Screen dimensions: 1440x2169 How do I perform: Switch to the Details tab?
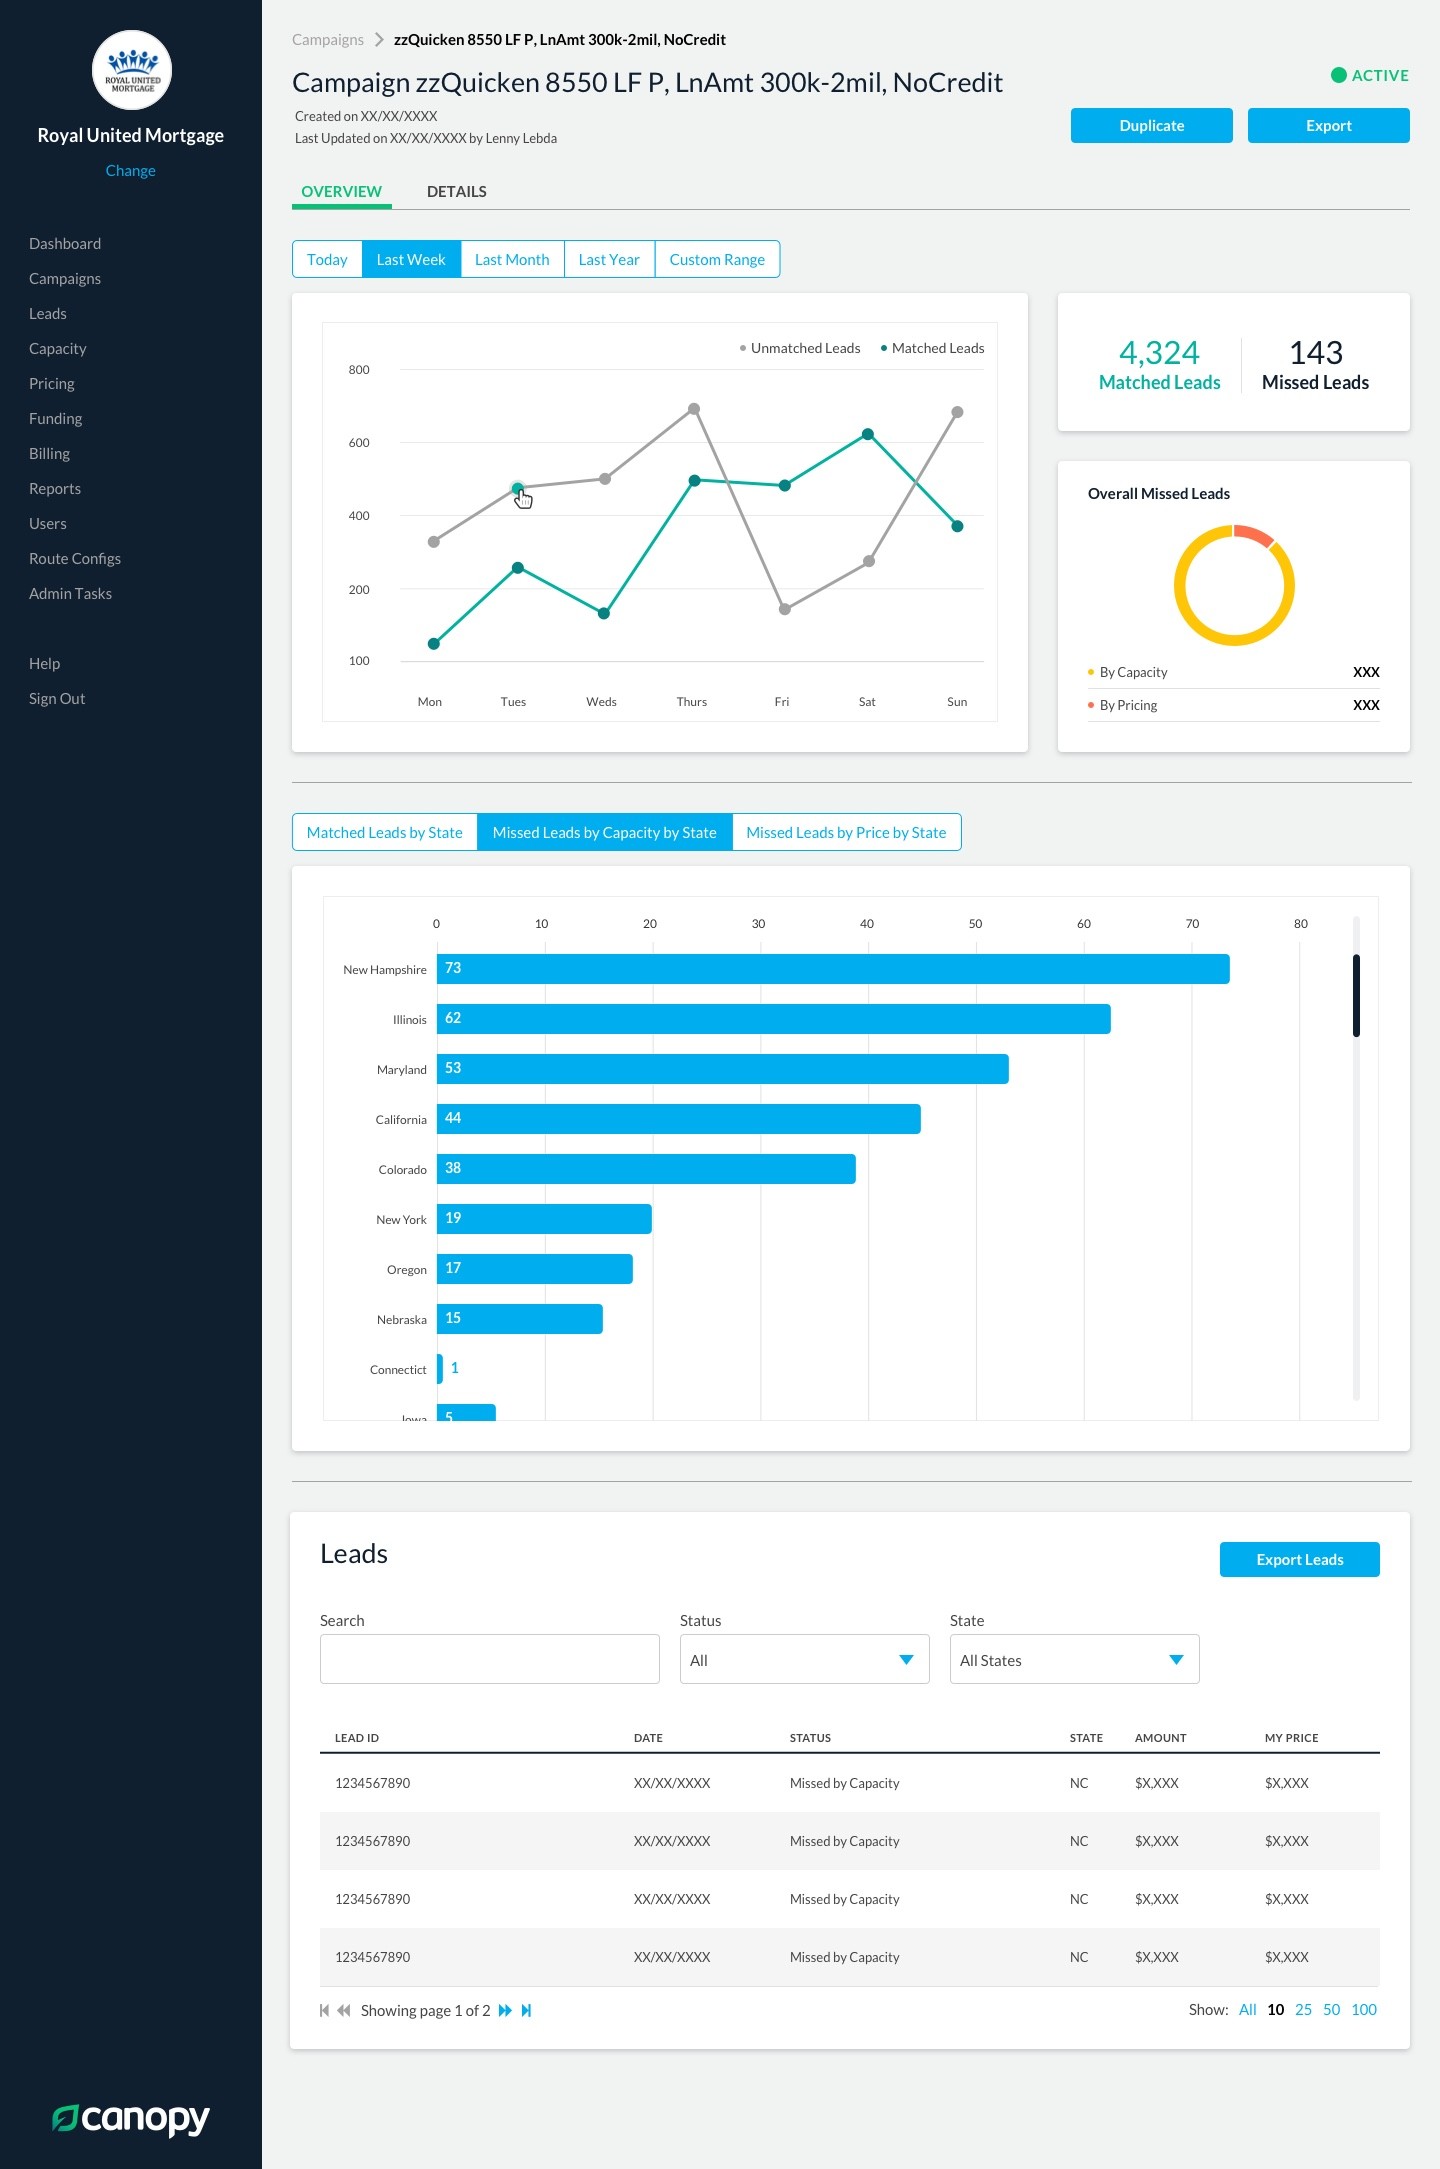[456, 191]
